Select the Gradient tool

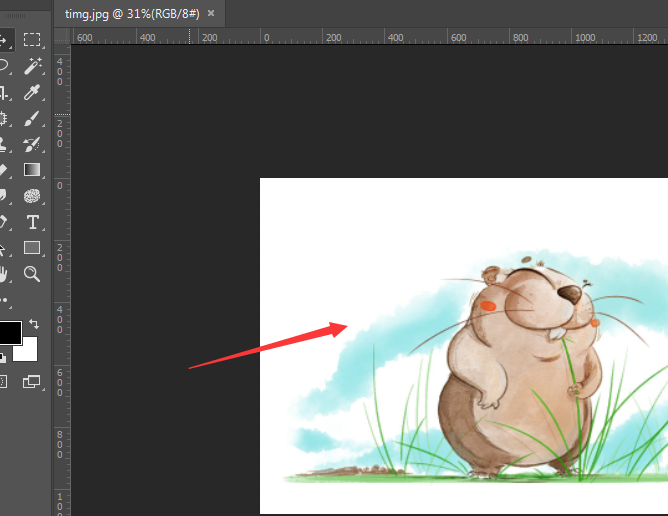coord(32,170)
